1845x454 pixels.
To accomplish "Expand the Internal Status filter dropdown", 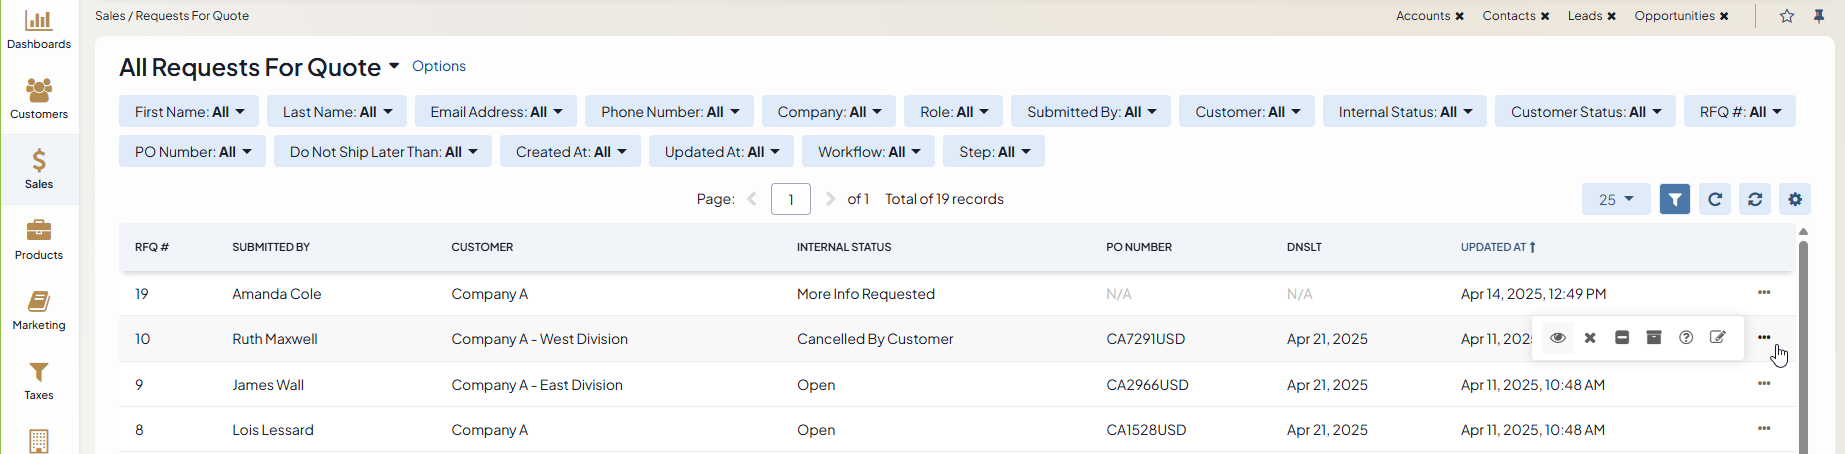I will pyautogui.click(x=1404, y=112).
